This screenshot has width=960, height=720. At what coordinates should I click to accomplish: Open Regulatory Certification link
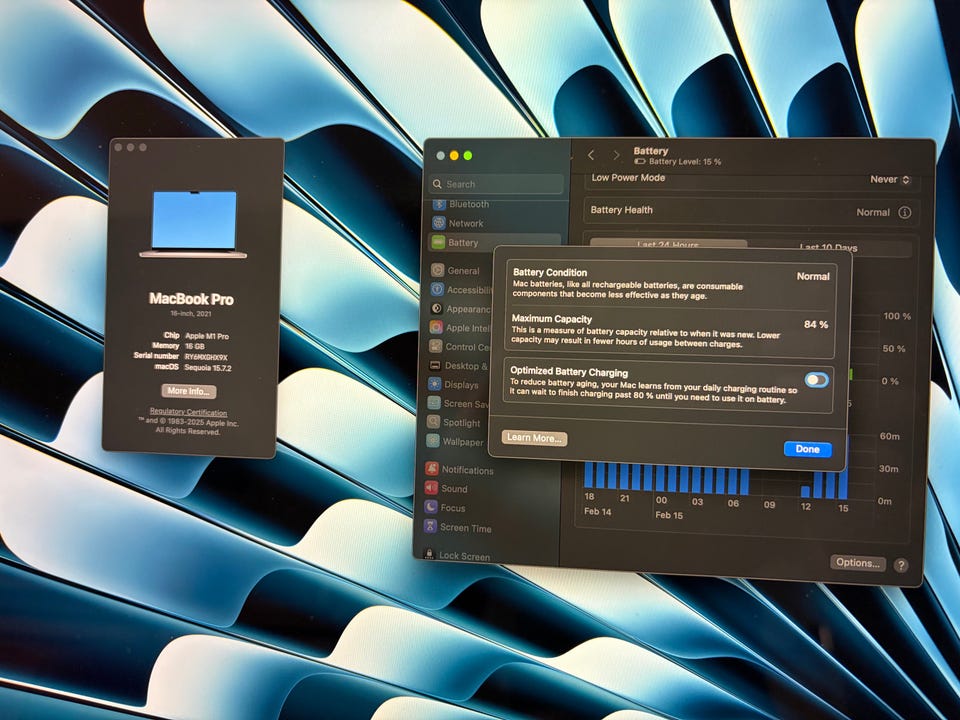pos(189,412)
